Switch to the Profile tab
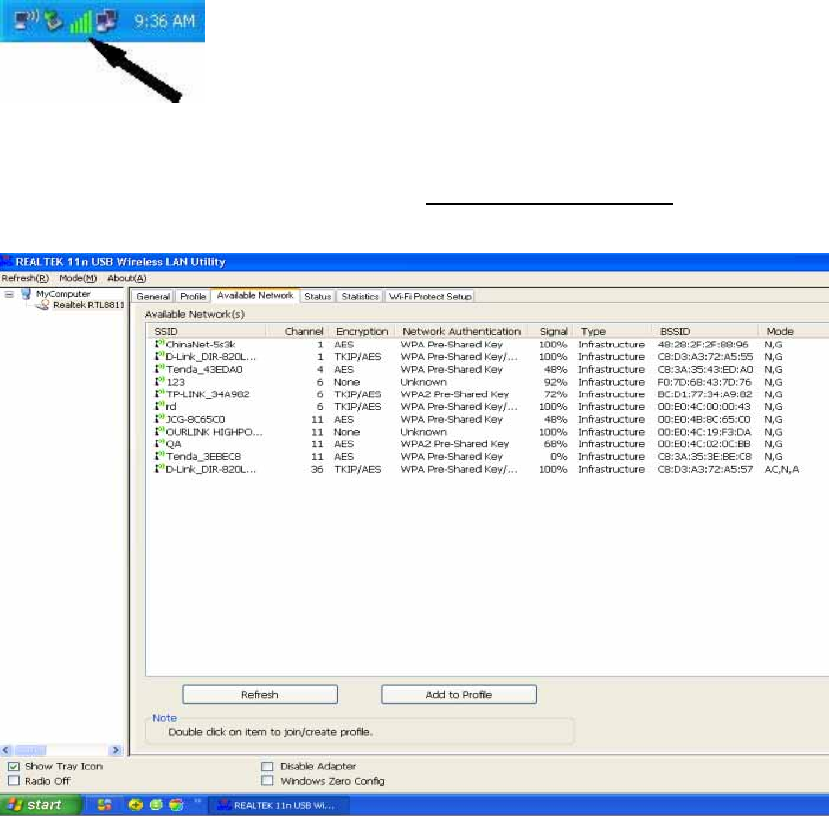Viewport: 829px width, 816px height. coord(193,297)
